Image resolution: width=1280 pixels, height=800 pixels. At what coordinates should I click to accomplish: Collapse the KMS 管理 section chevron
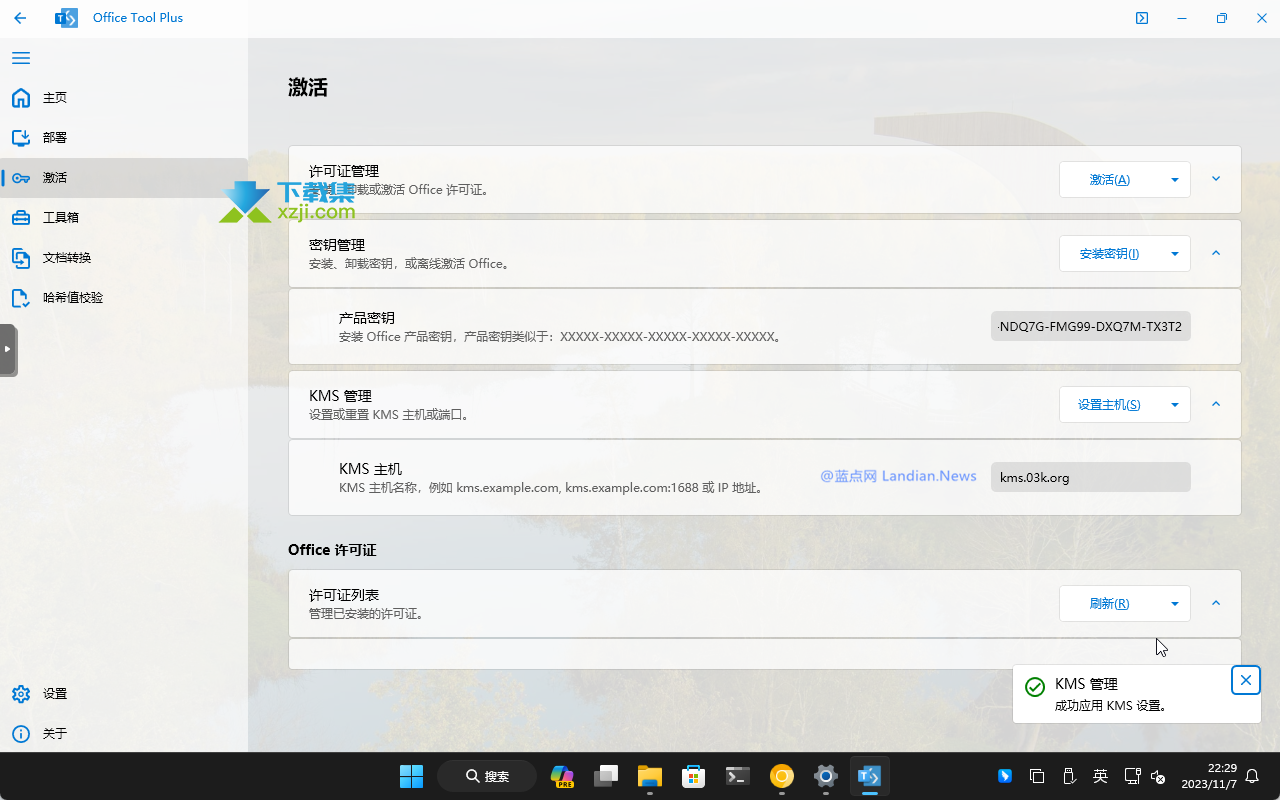pyautogui.click(x=1216, y=404)
